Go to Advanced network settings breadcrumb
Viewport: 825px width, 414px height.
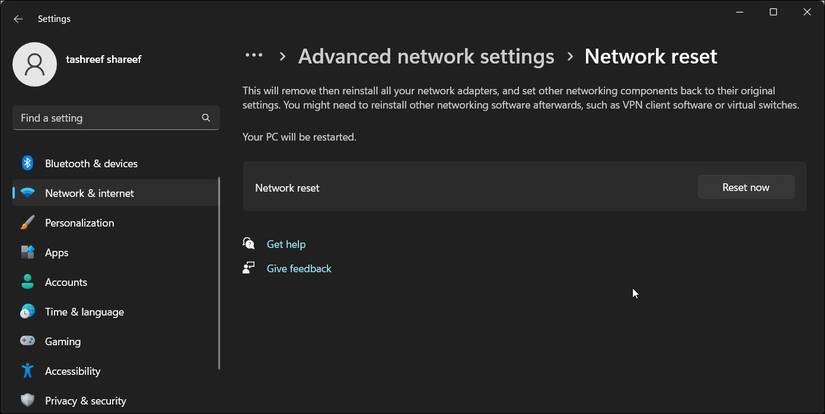pos(426,57)
